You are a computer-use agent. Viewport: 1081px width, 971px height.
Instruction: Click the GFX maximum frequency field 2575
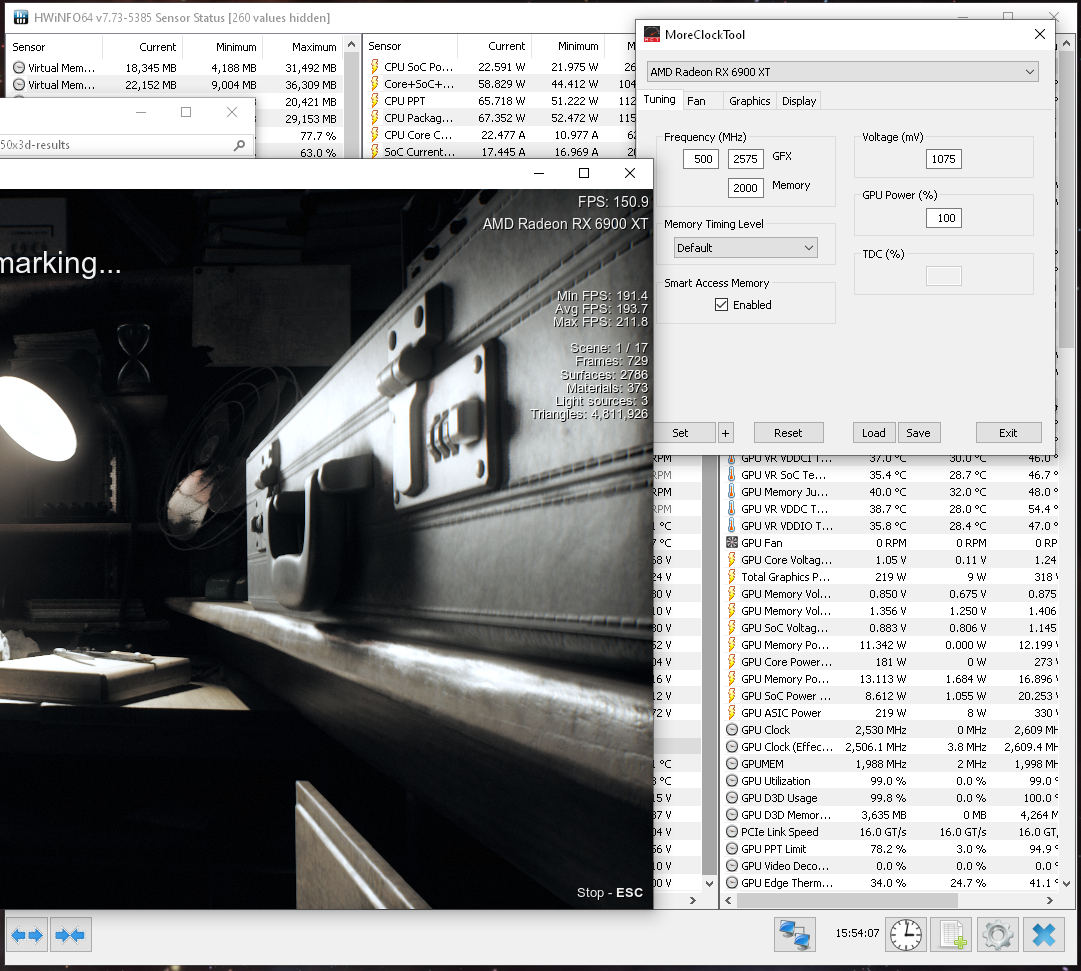click(x=745, y=159)
